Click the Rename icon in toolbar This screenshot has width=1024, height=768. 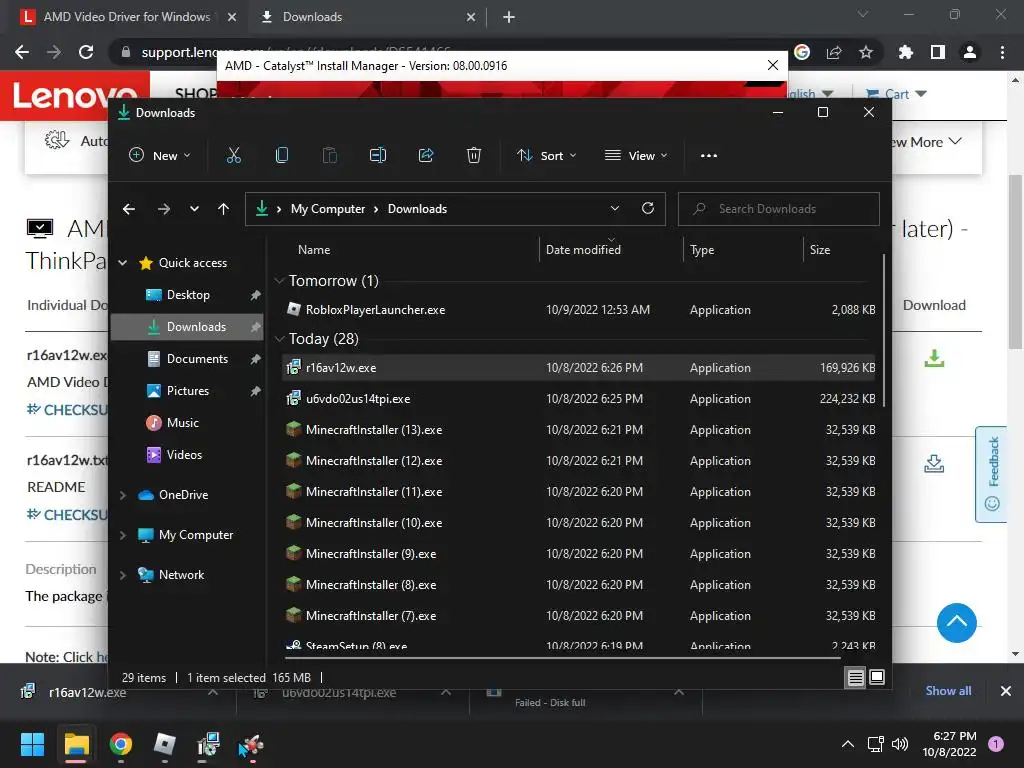[377, 155]
